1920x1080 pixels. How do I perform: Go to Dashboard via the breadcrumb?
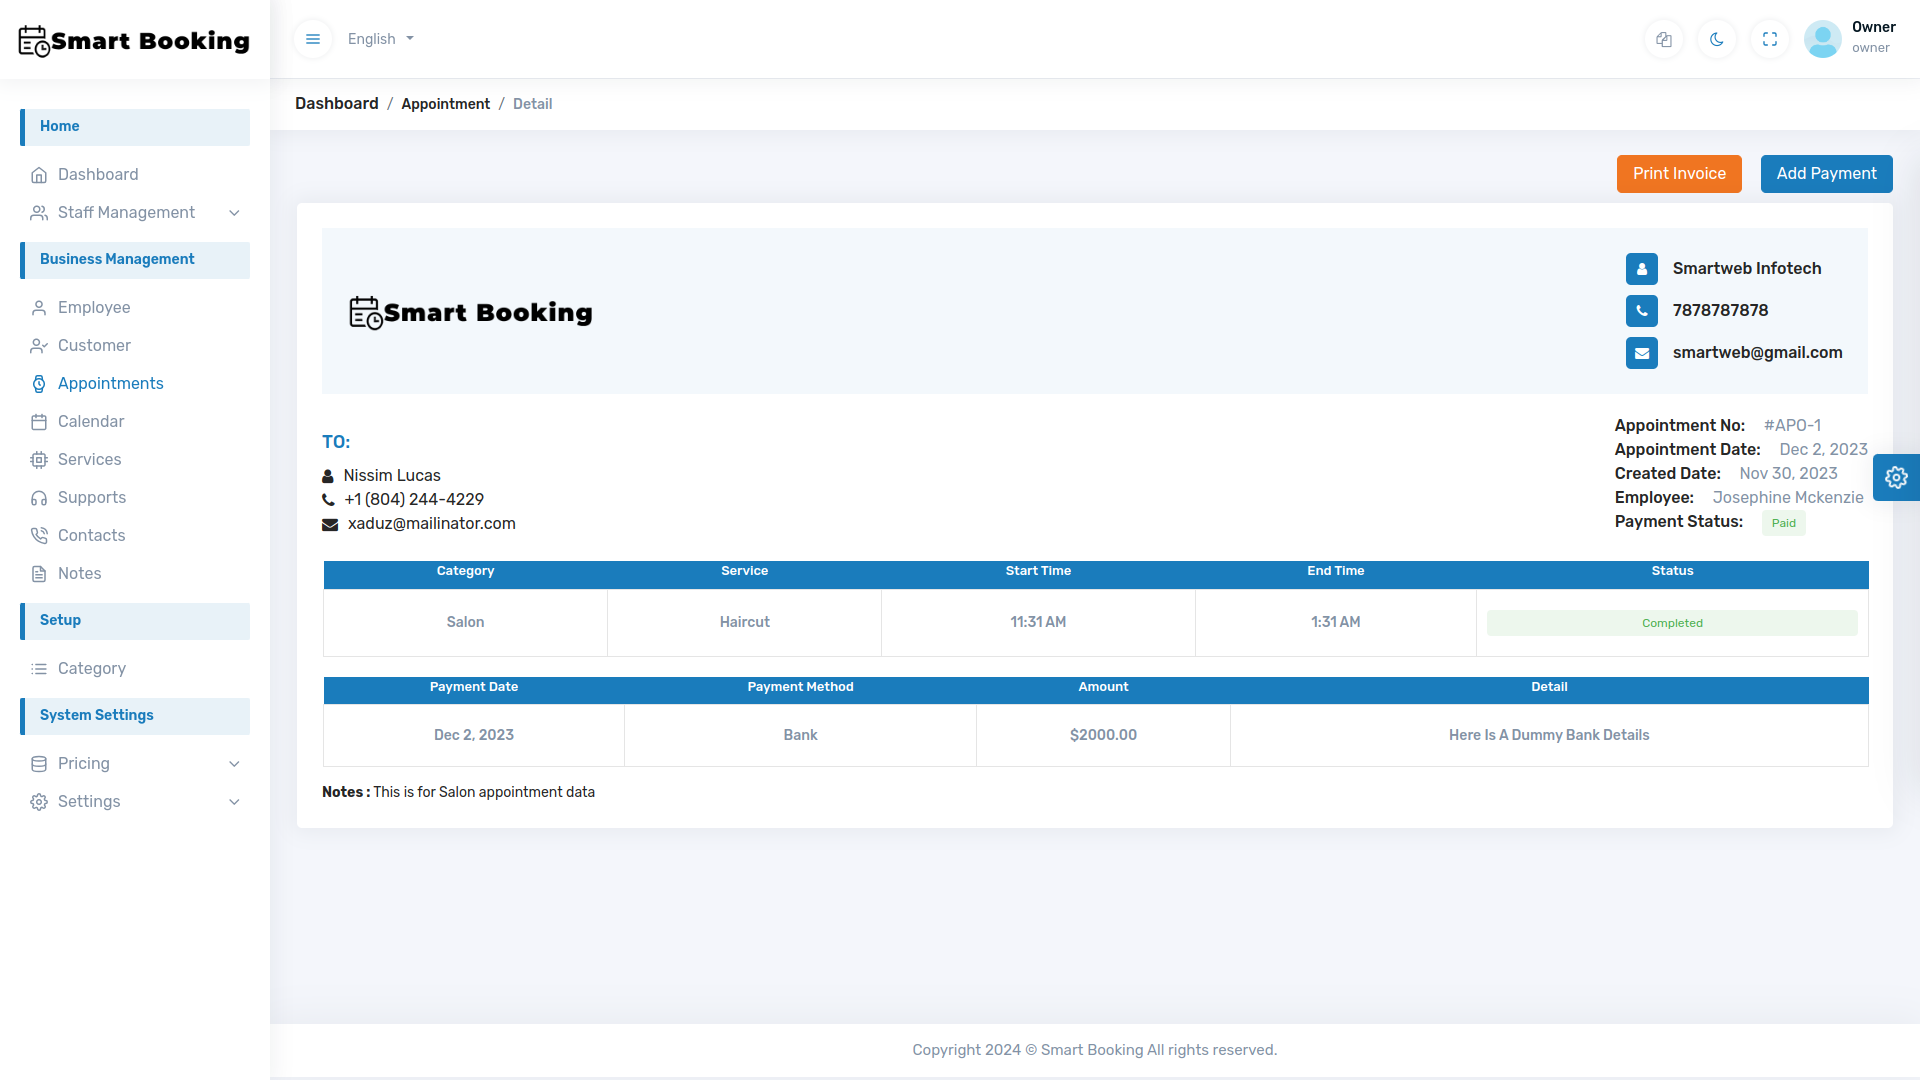(336, 103)
